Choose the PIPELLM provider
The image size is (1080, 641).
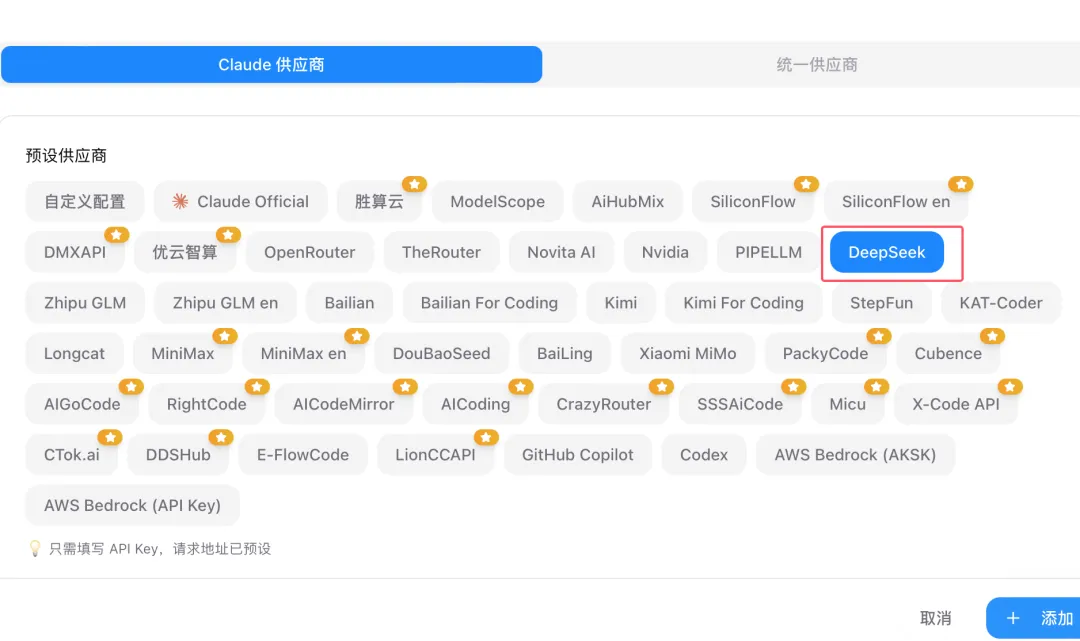point(769,252)
